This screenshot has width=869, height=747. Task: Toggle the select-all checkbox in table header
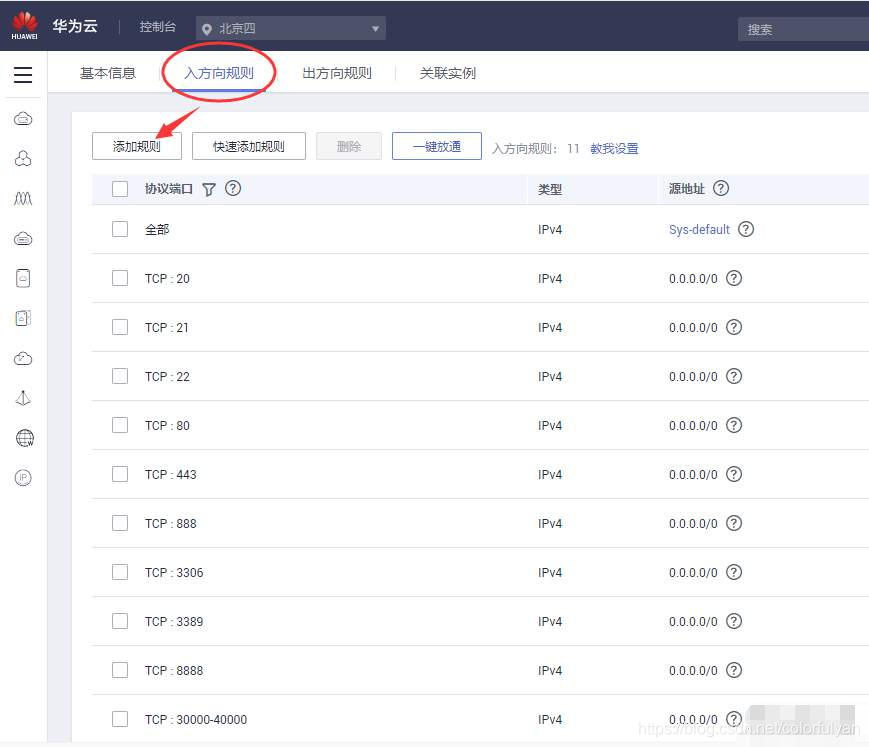[x=120, y=189]
